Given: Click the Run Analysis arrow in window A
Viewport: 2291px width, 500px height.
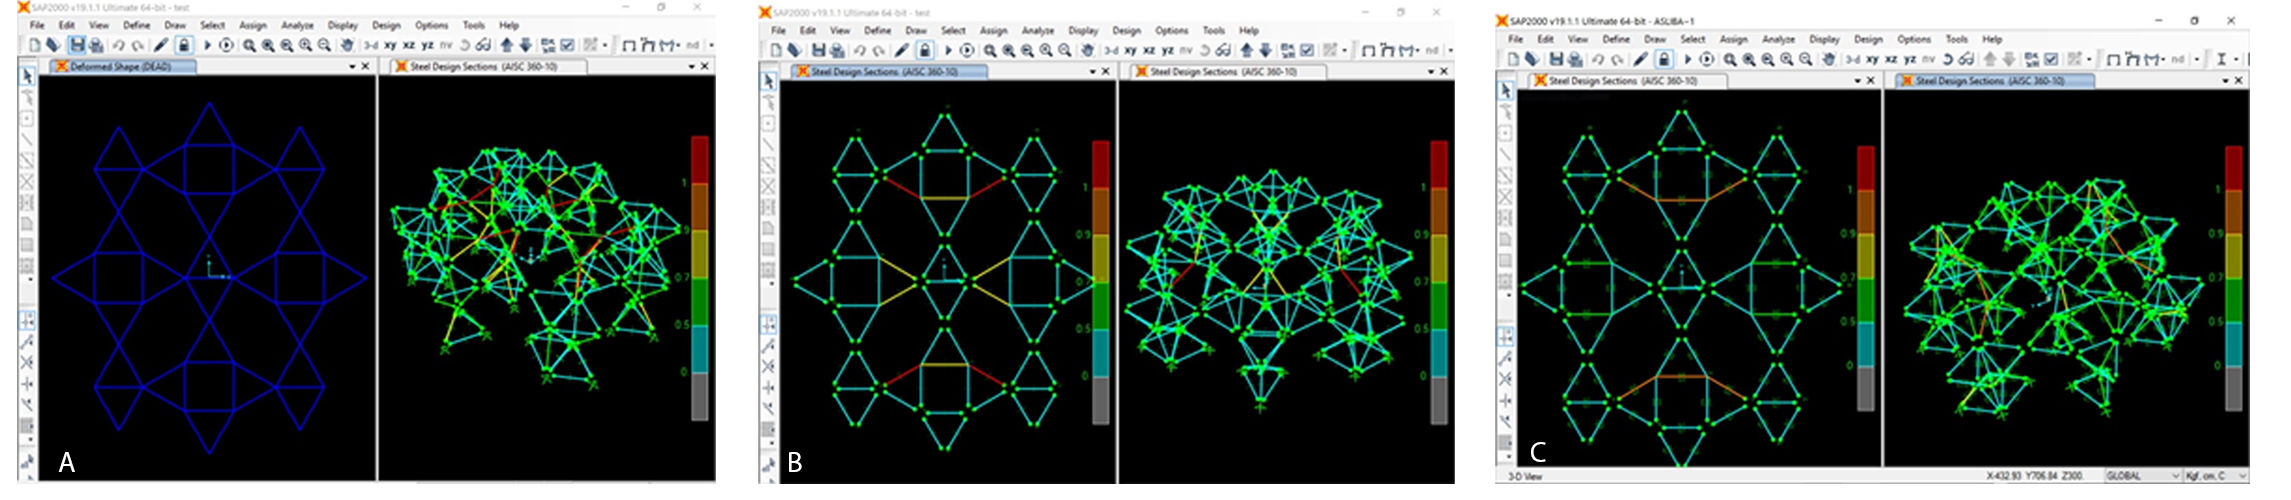Looking at the screenshot, I should (x=207, y=45).
